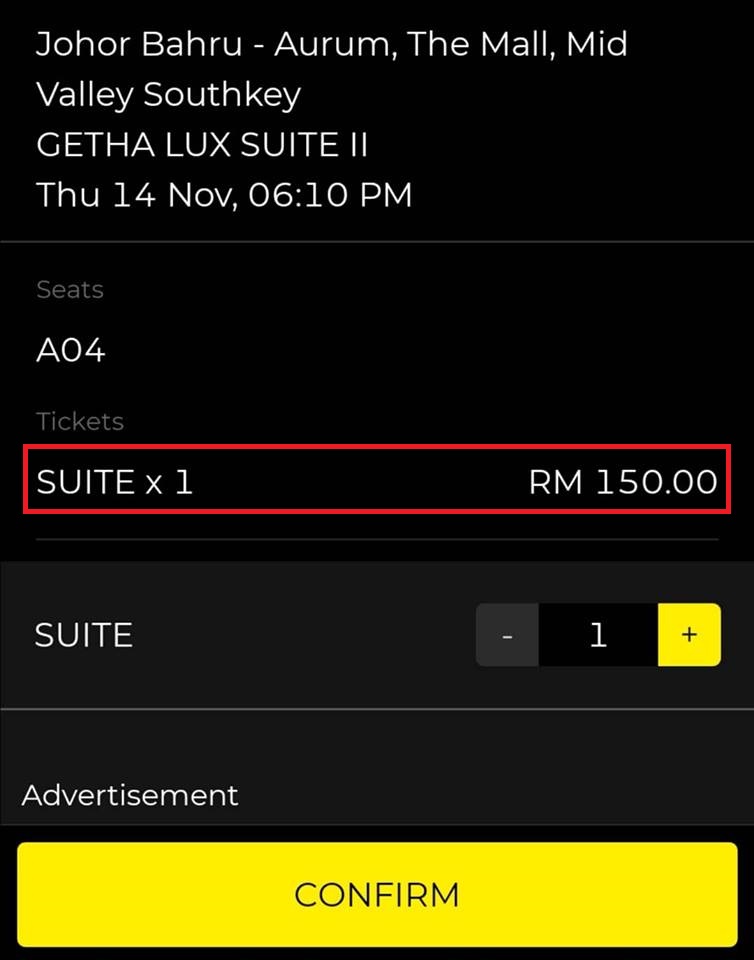The width and height of the screenshot is (754, 960).
Task: Click the GETHA LUX SUITE II hall name
Action: (x=202, y=146)
